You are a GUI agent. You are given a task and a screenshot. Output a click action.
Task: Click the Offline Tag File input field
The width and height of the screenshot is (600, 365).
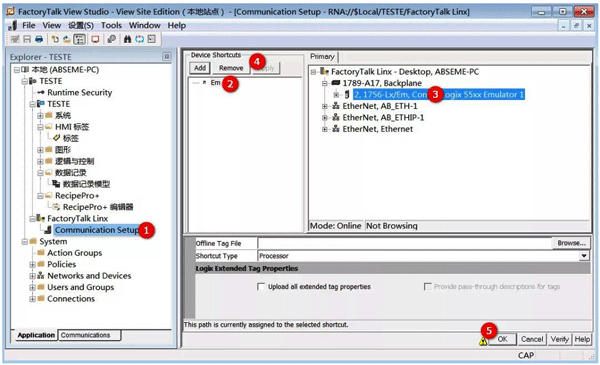(x=404, y=243)
